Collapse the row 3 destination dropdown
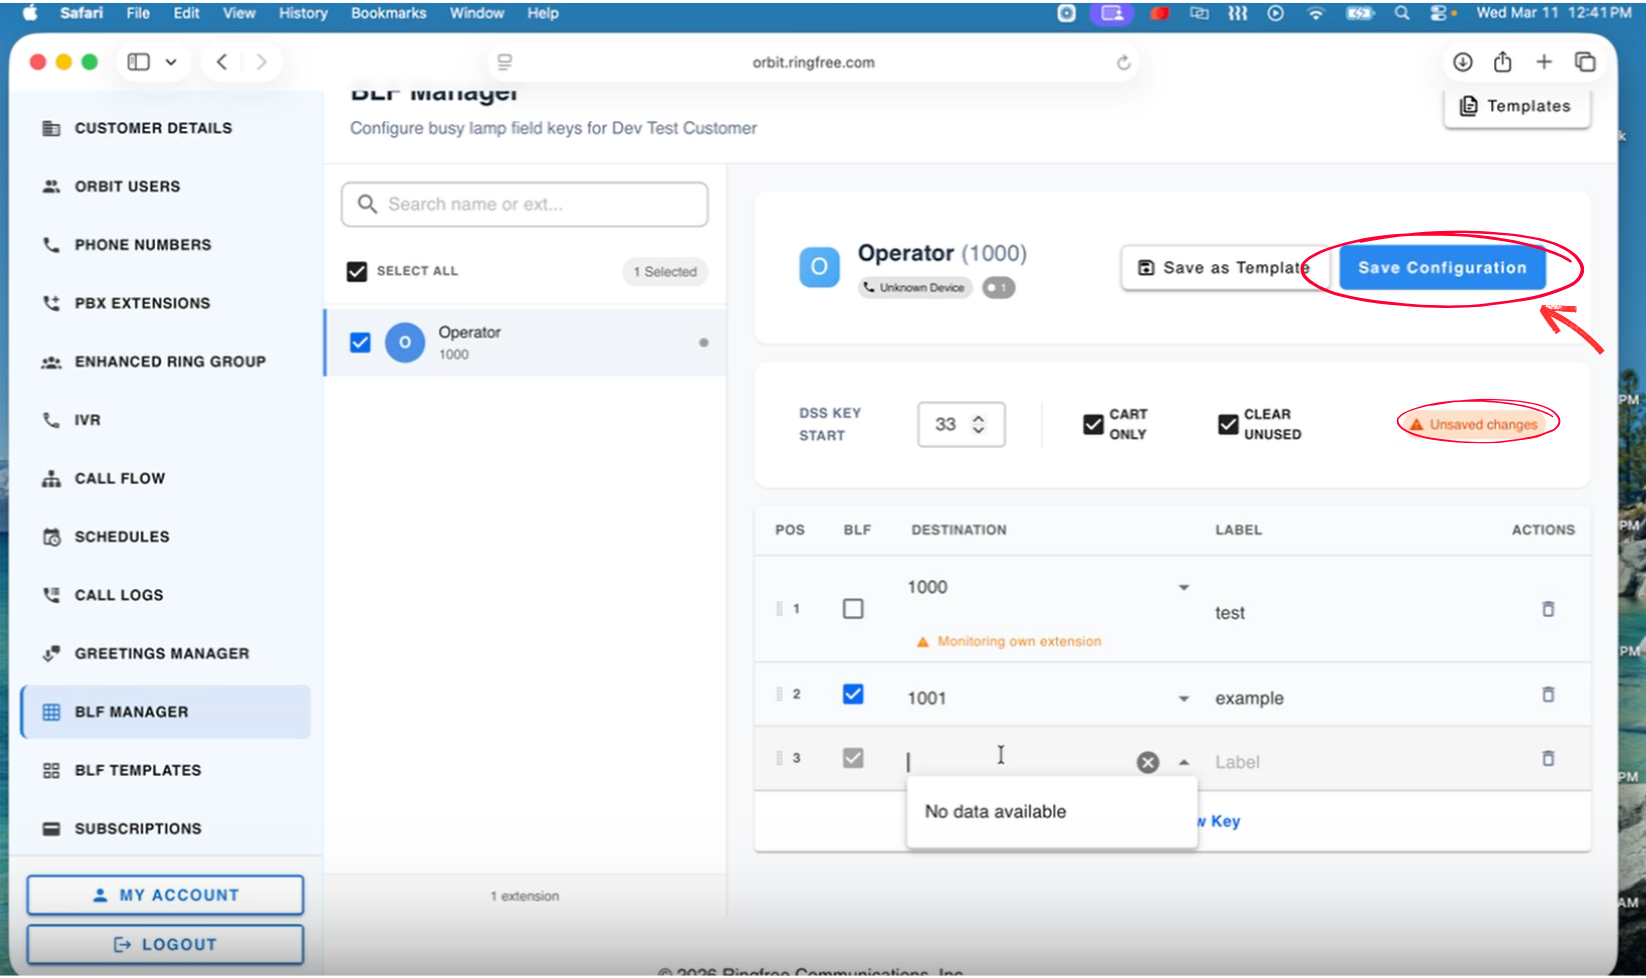 pyautogui.click(x=1184, y=762)
